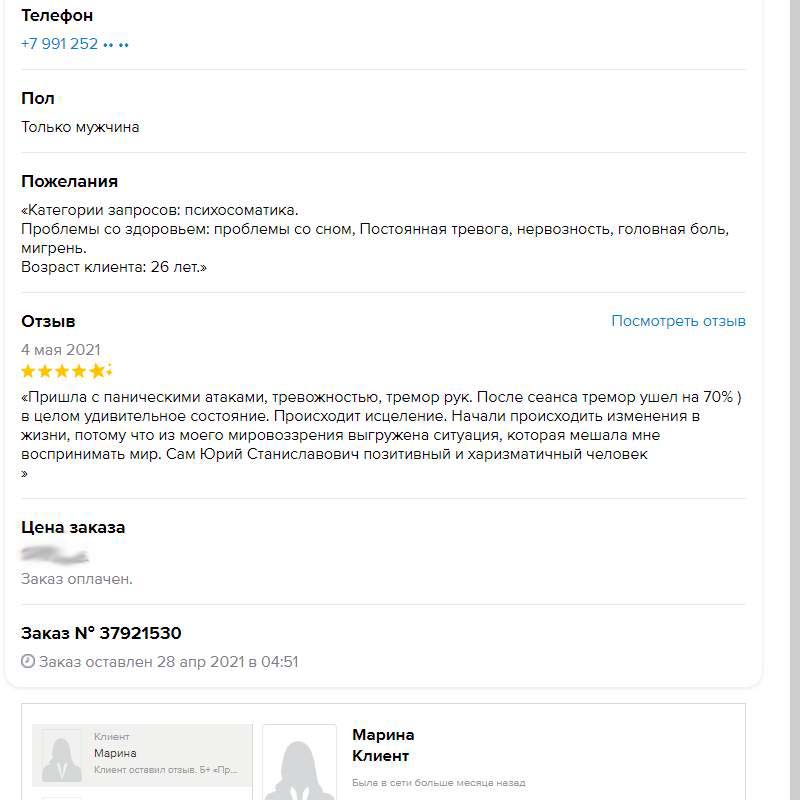Click the "Был в сети" last-seen status
The height and width of the screenshot is (800, 800).
pyautogui.click(x=438, y=783)
